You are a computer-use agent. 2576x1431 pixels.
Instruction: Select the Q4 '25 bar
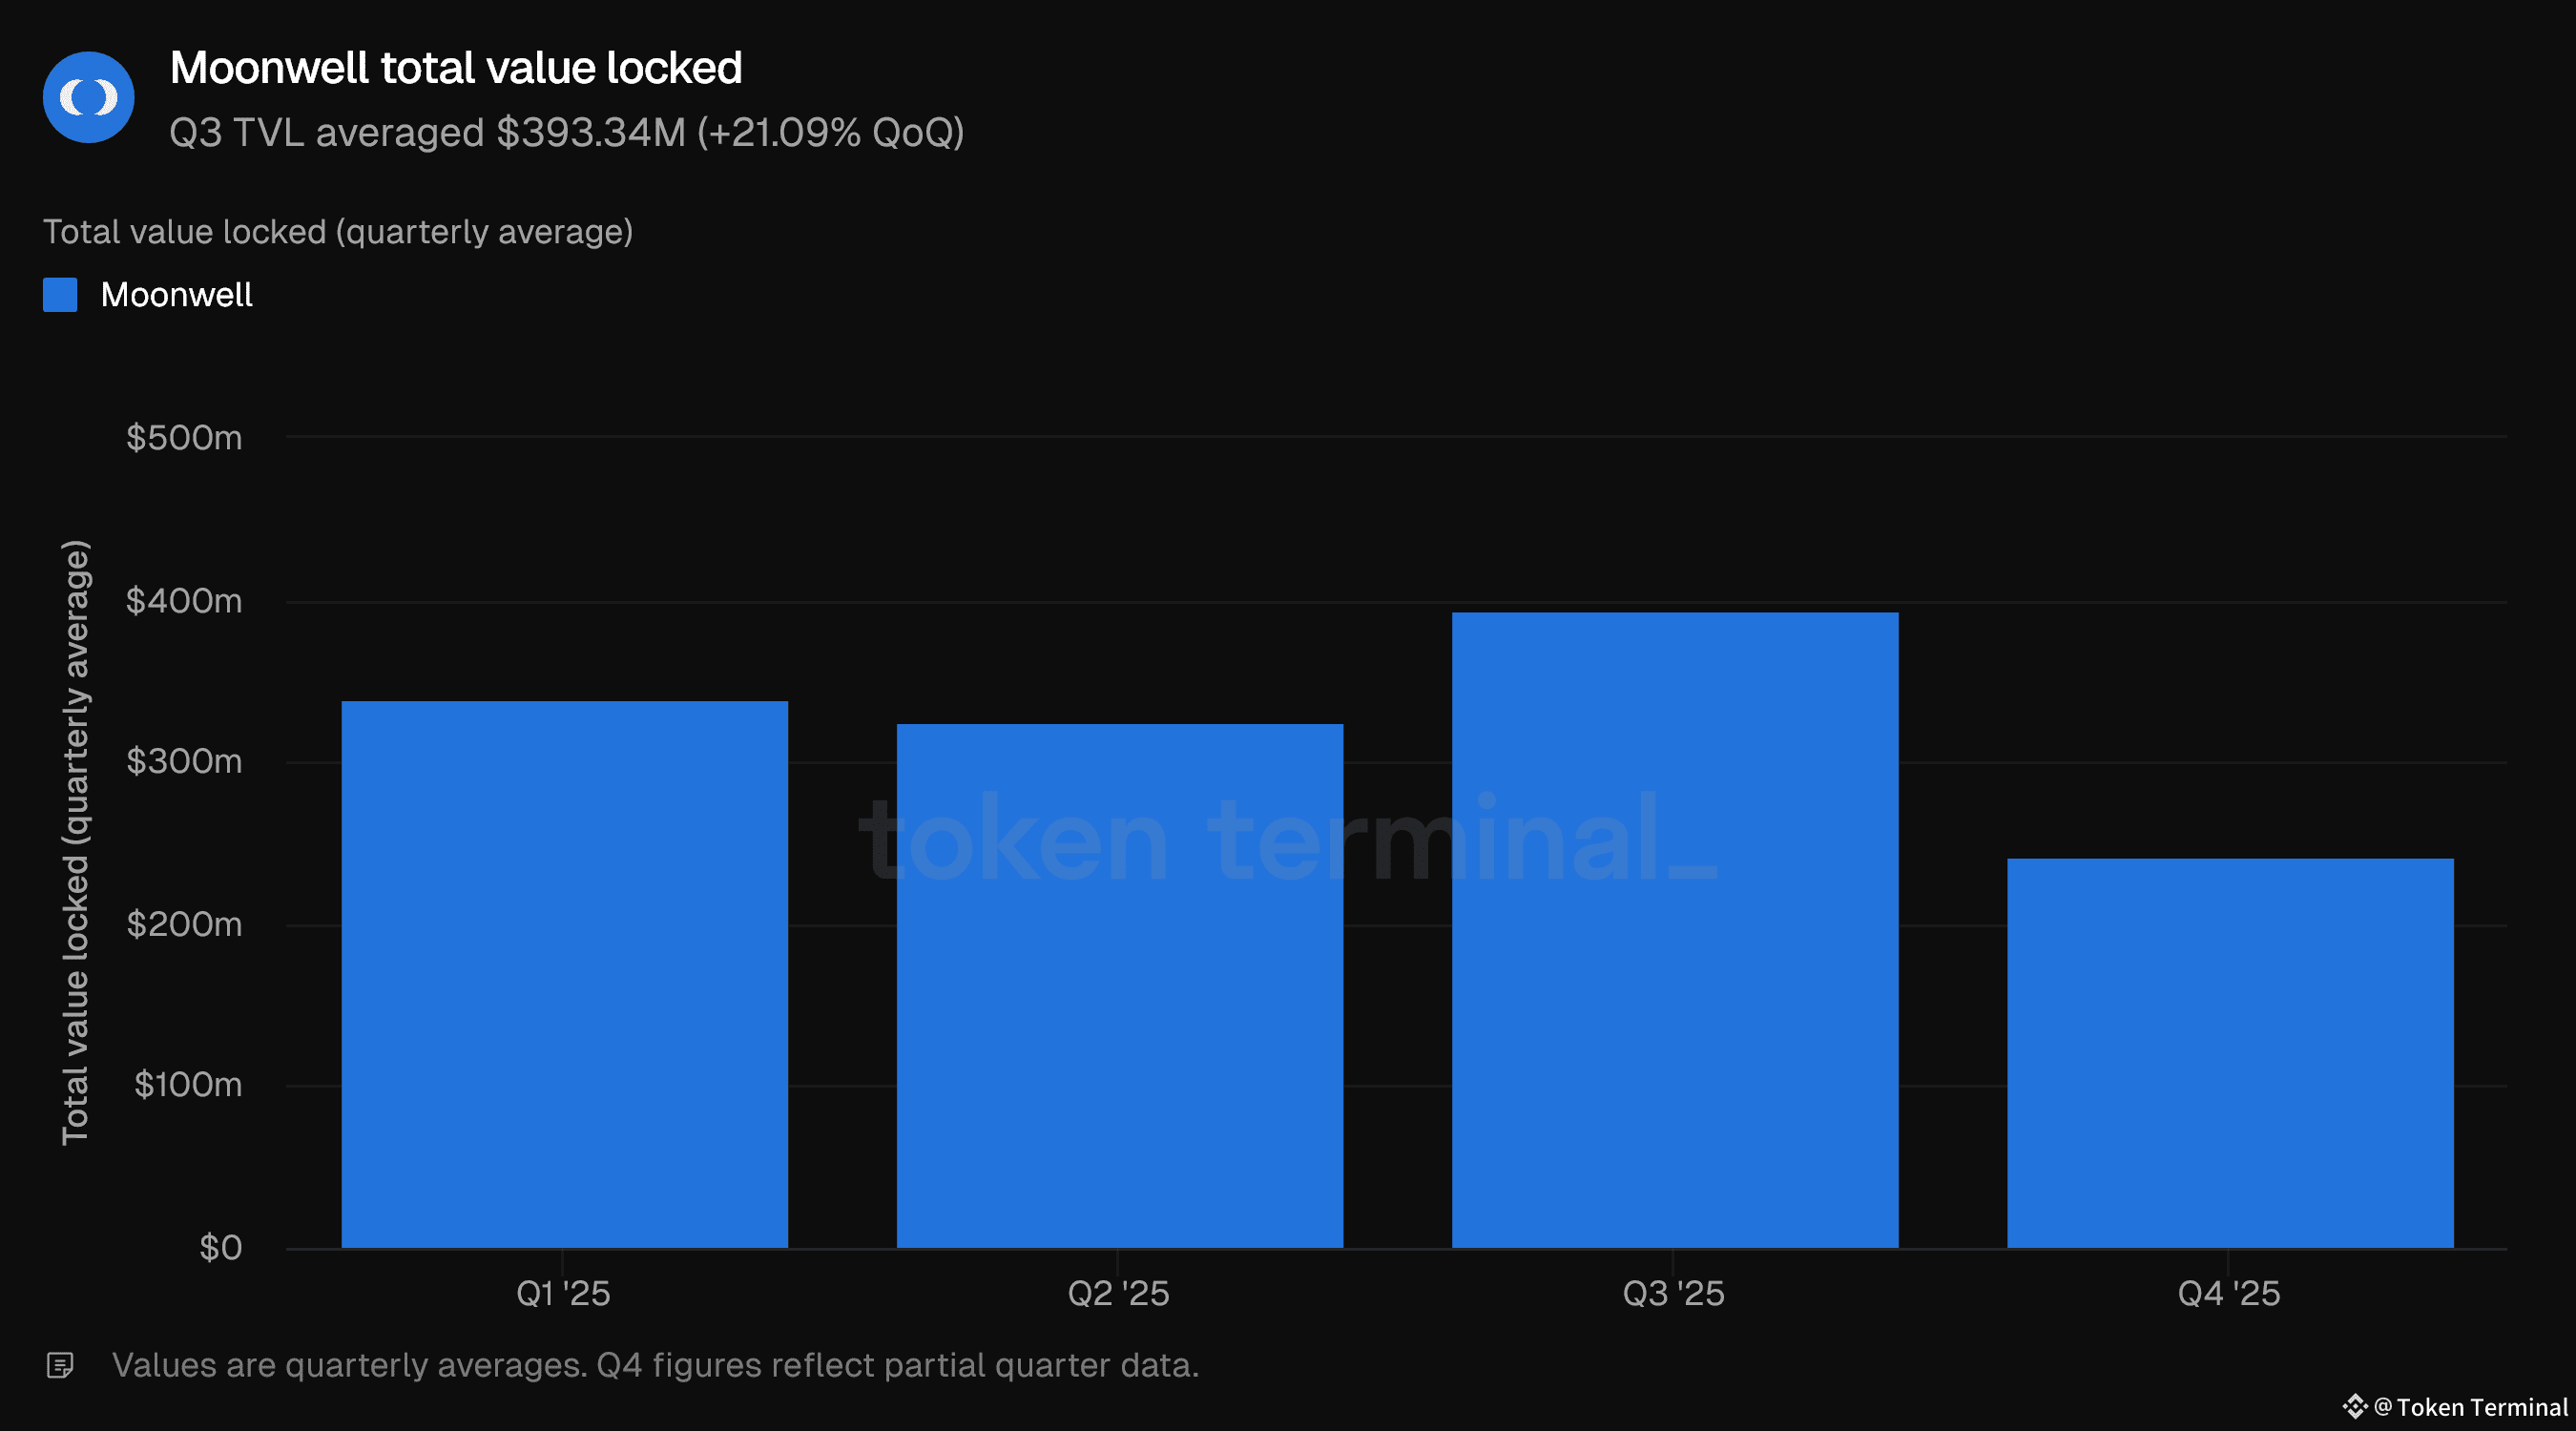(2230, 1053)
